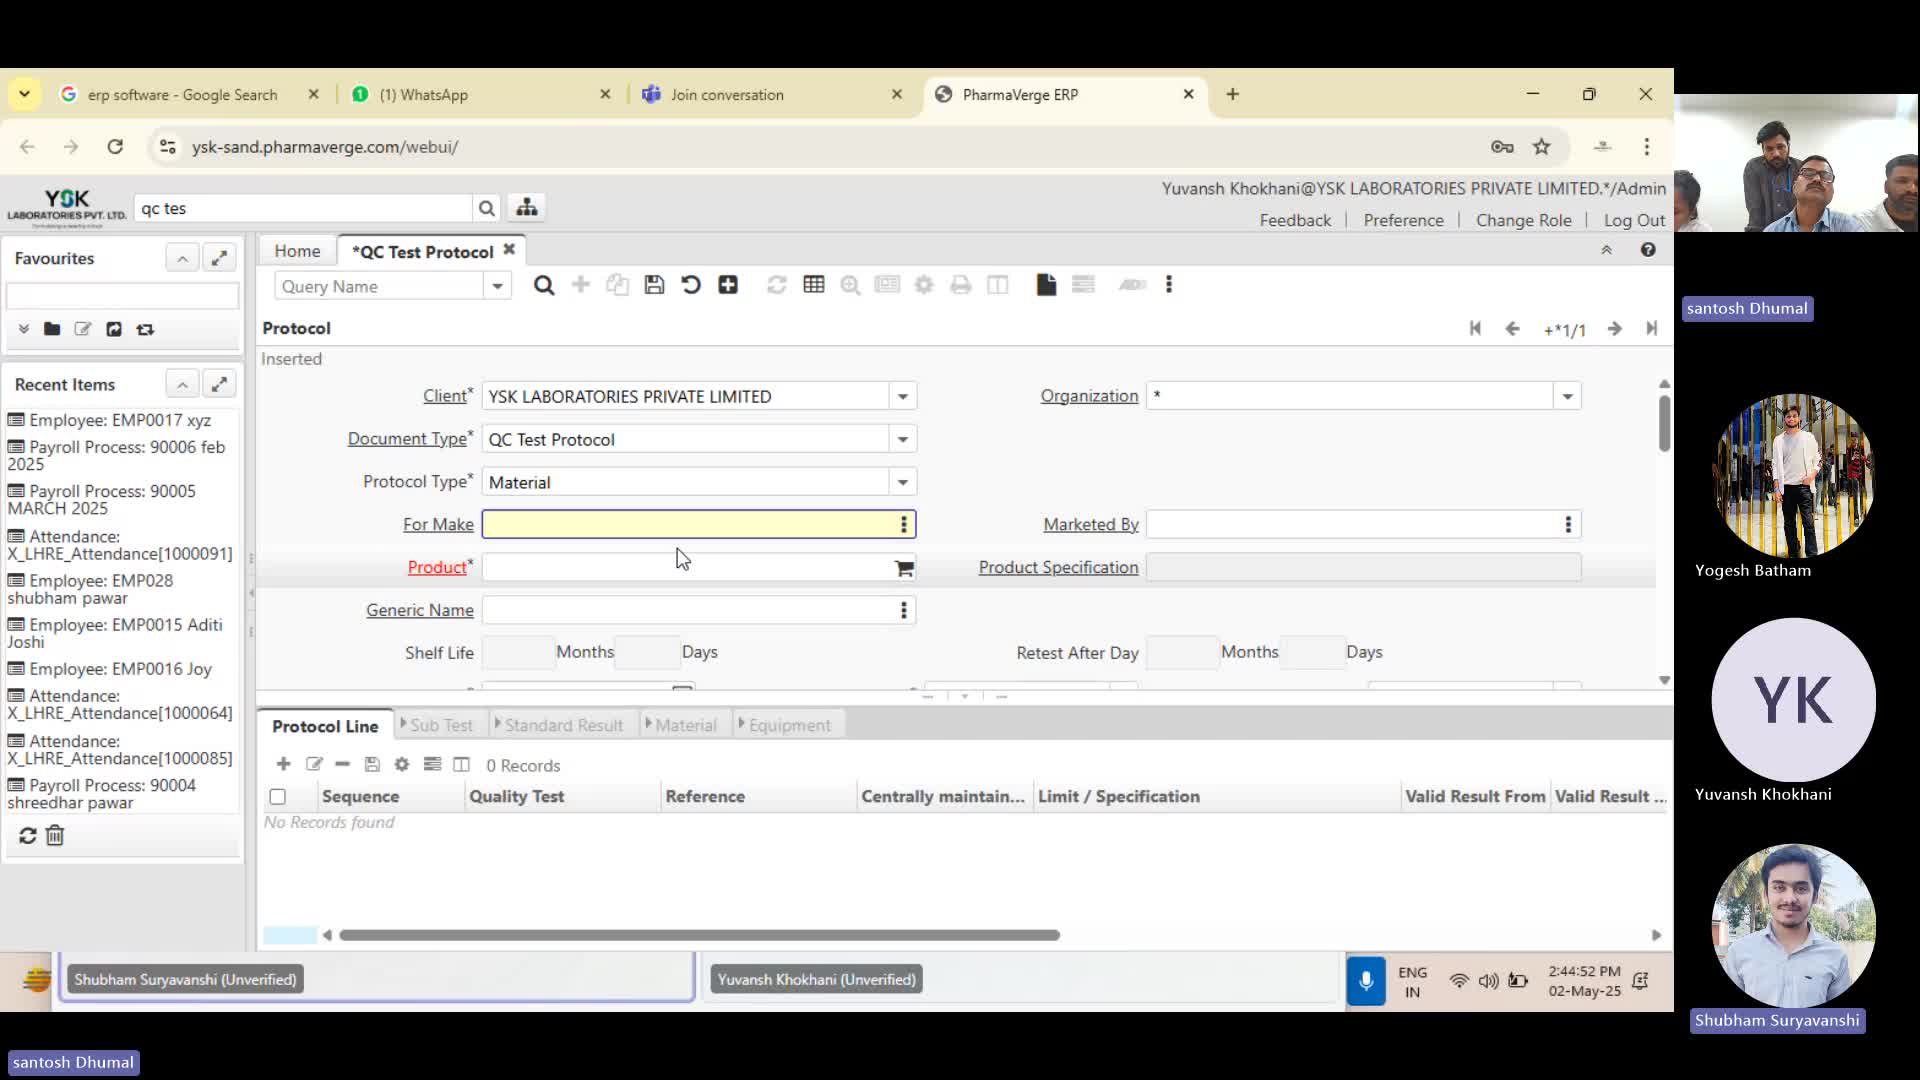Click the global search magnifier button

point(486,208)
